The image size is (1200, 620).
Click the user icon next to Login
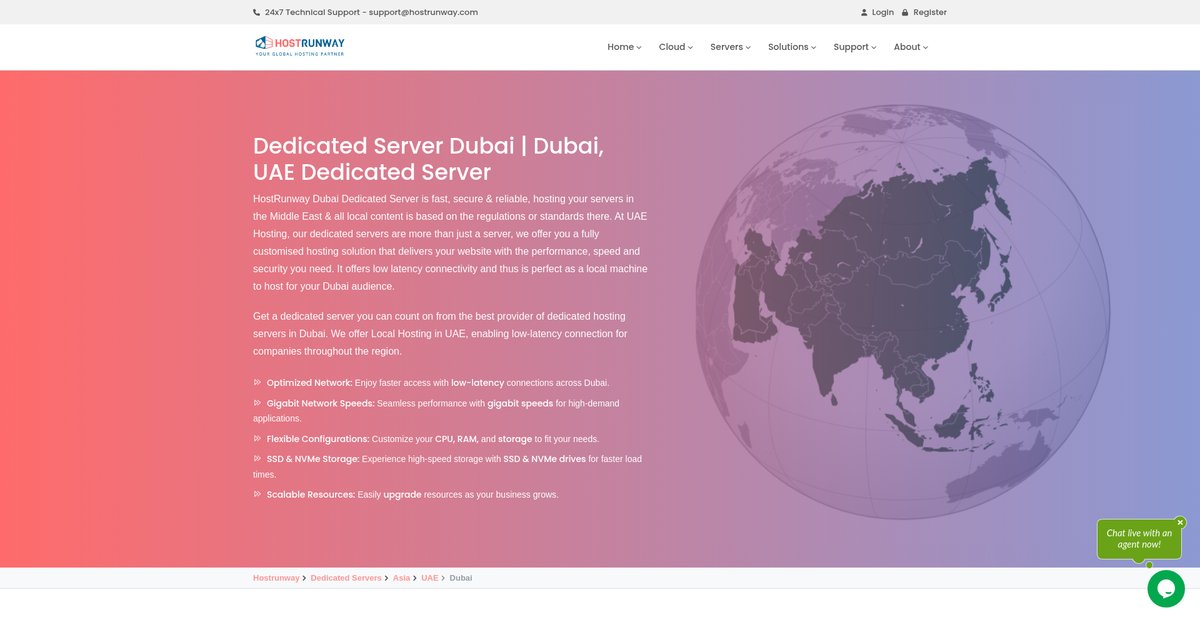coord(864,13)
